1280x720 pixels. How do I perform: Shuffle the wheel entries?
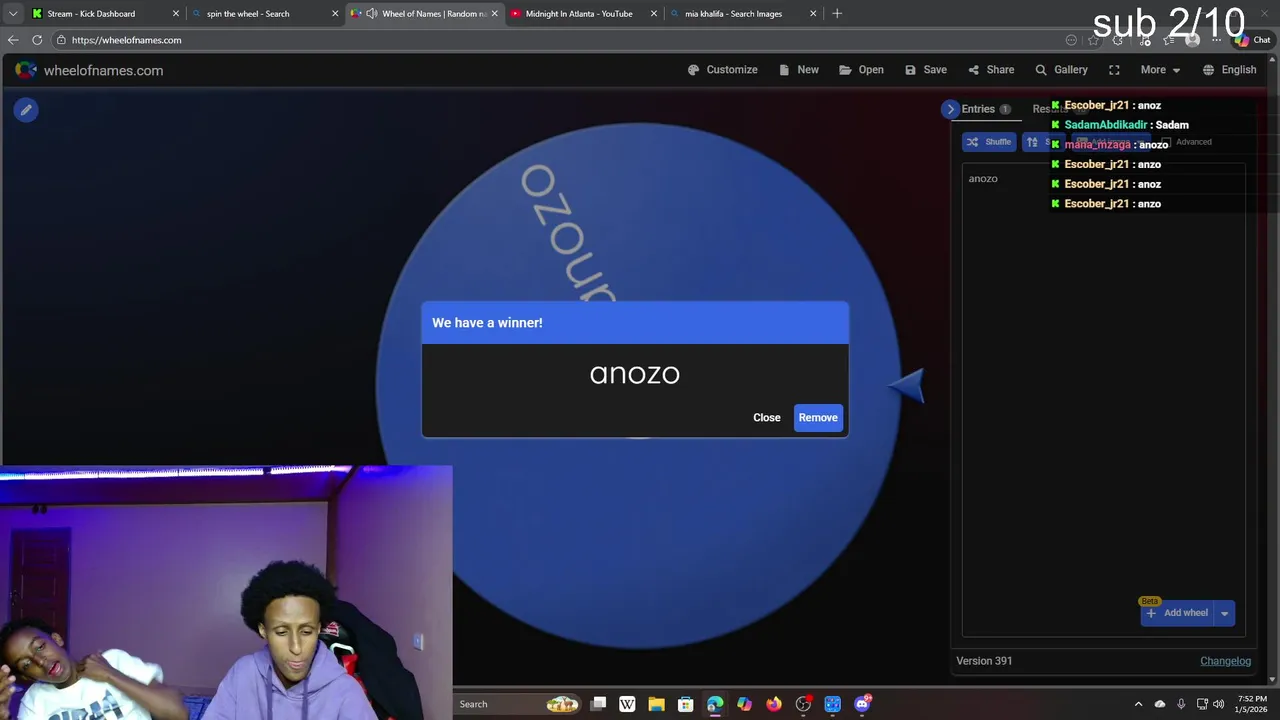[x=988, y=142]
